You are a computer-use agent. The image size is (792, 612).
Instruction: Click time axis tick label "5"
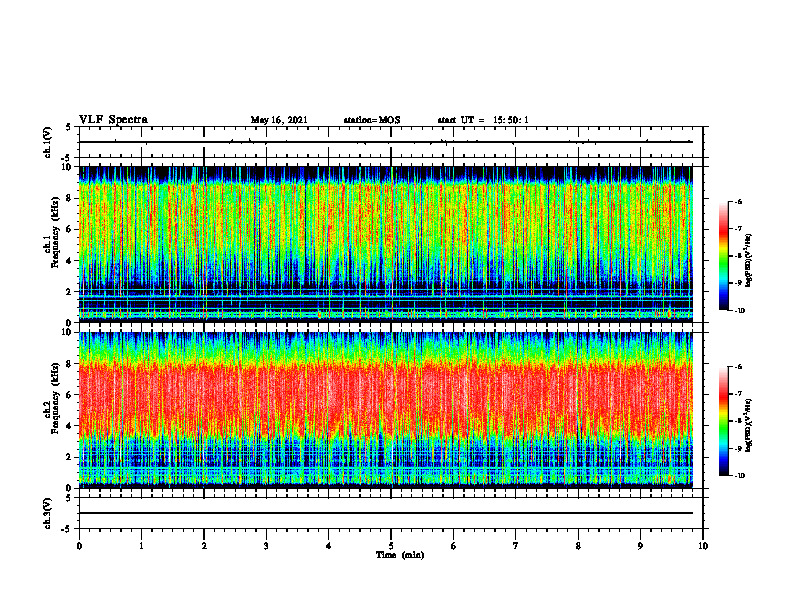391,546
